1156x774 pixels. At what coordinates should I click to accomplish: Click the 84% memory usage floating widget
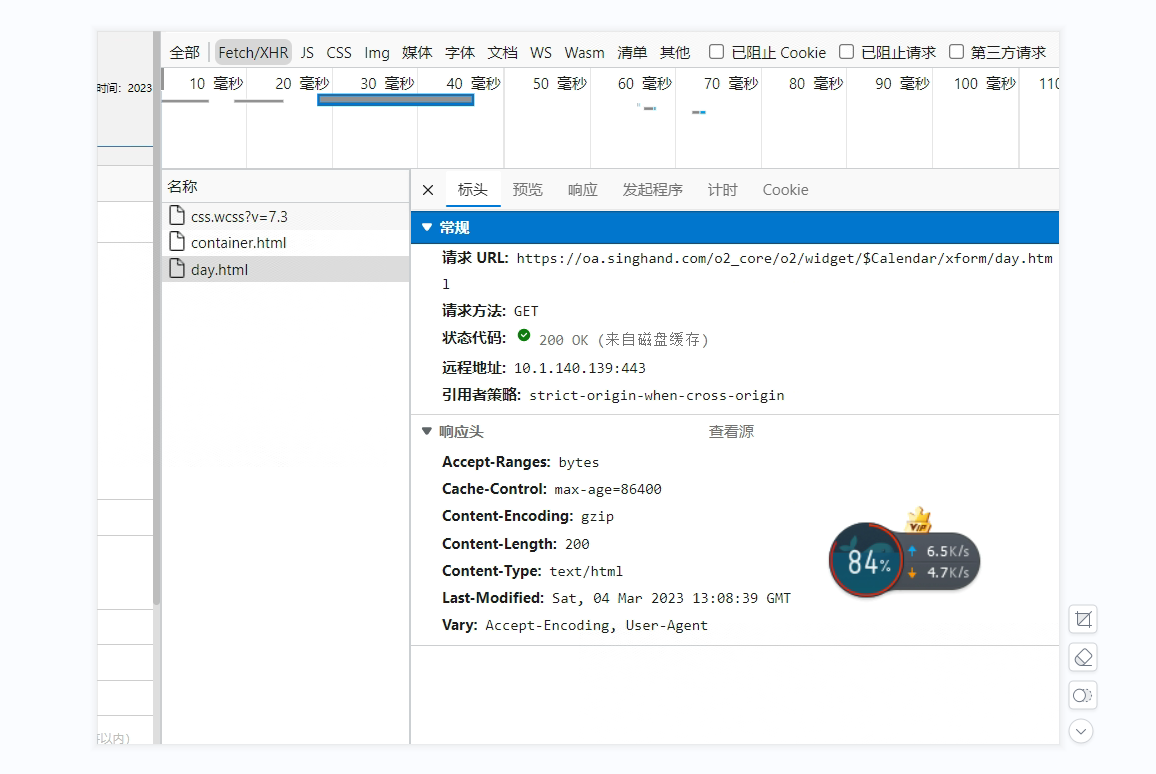click(866, 561)
